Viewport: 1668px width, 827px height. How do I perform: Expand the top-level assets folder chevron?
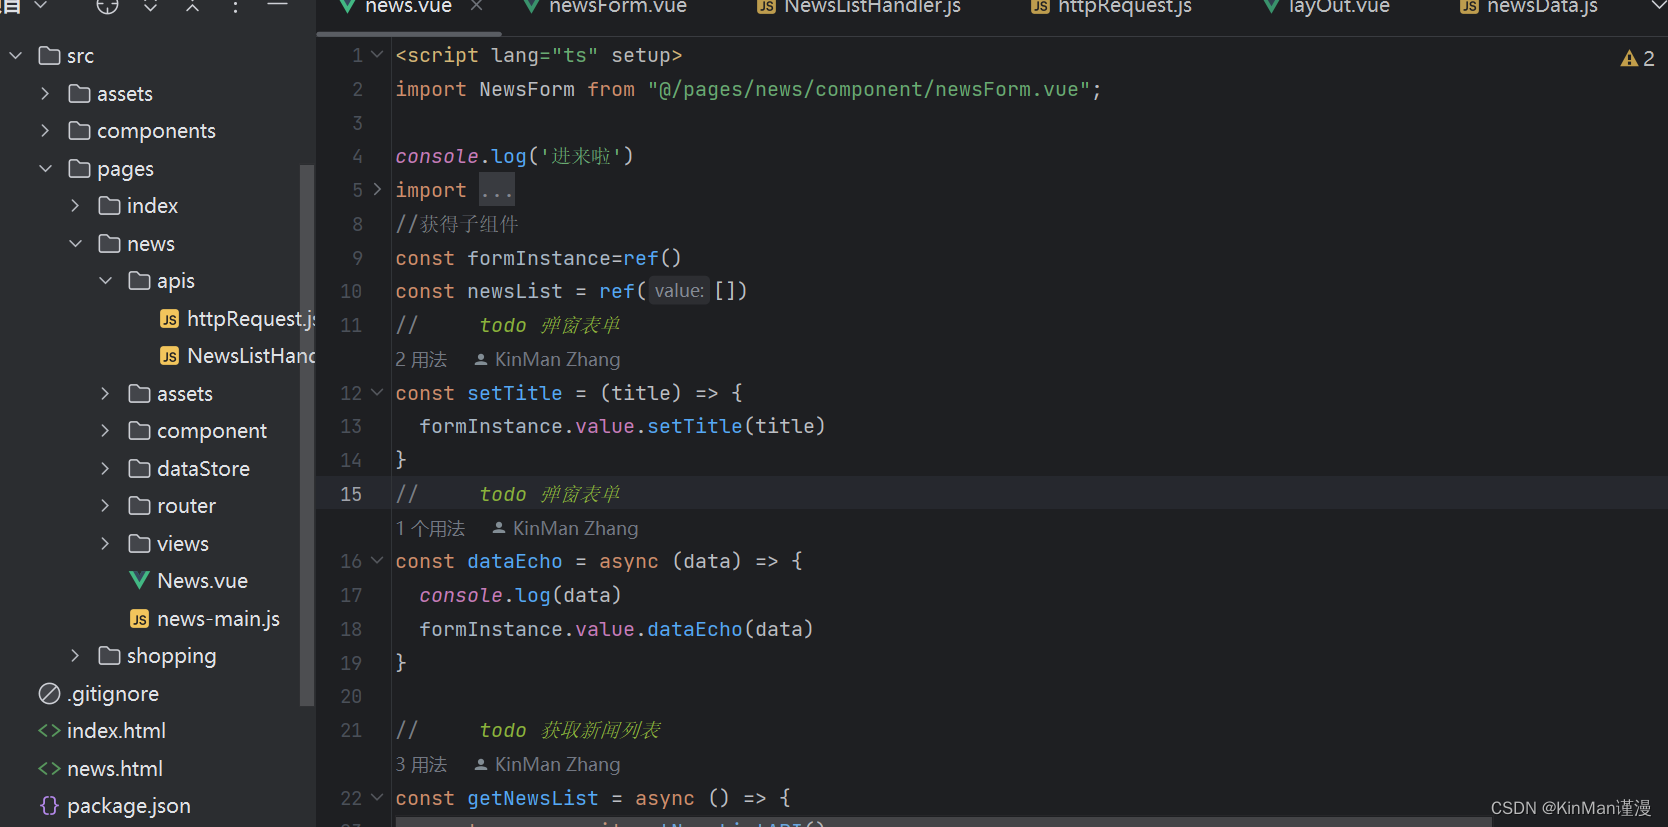click(45, 94)
